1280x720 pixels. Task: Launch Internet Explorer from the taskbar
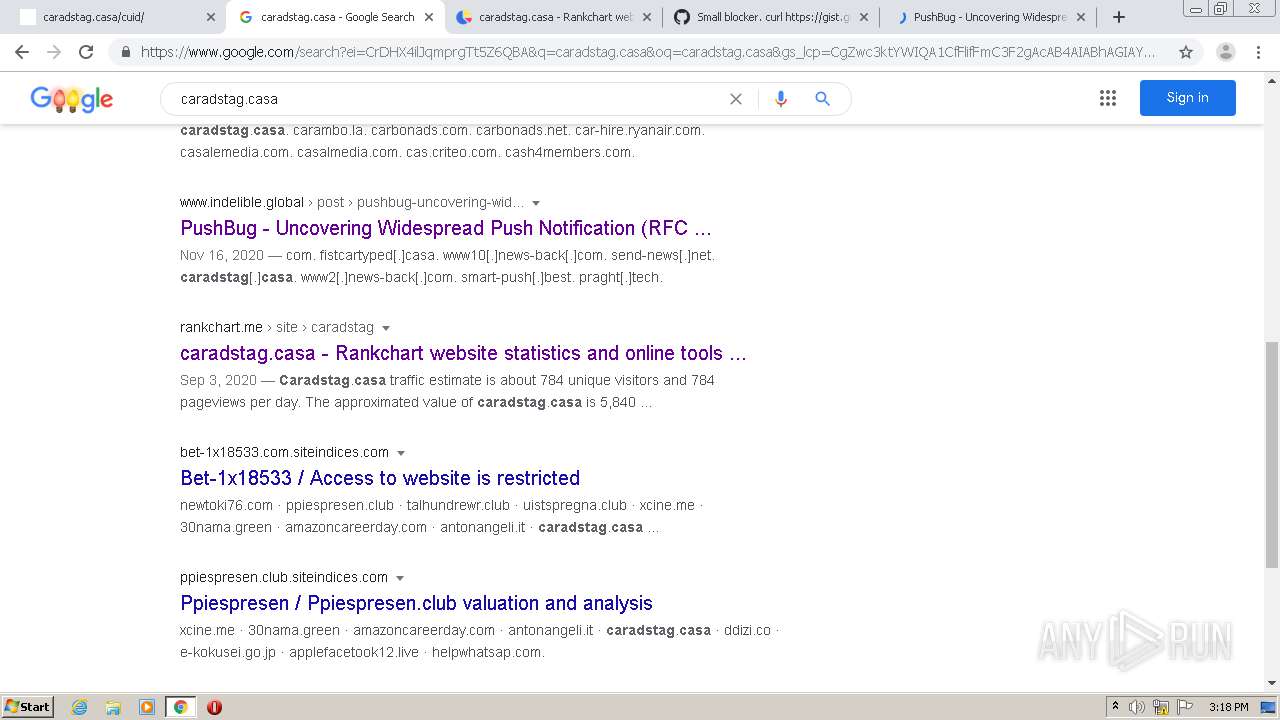tap(80, 707)
